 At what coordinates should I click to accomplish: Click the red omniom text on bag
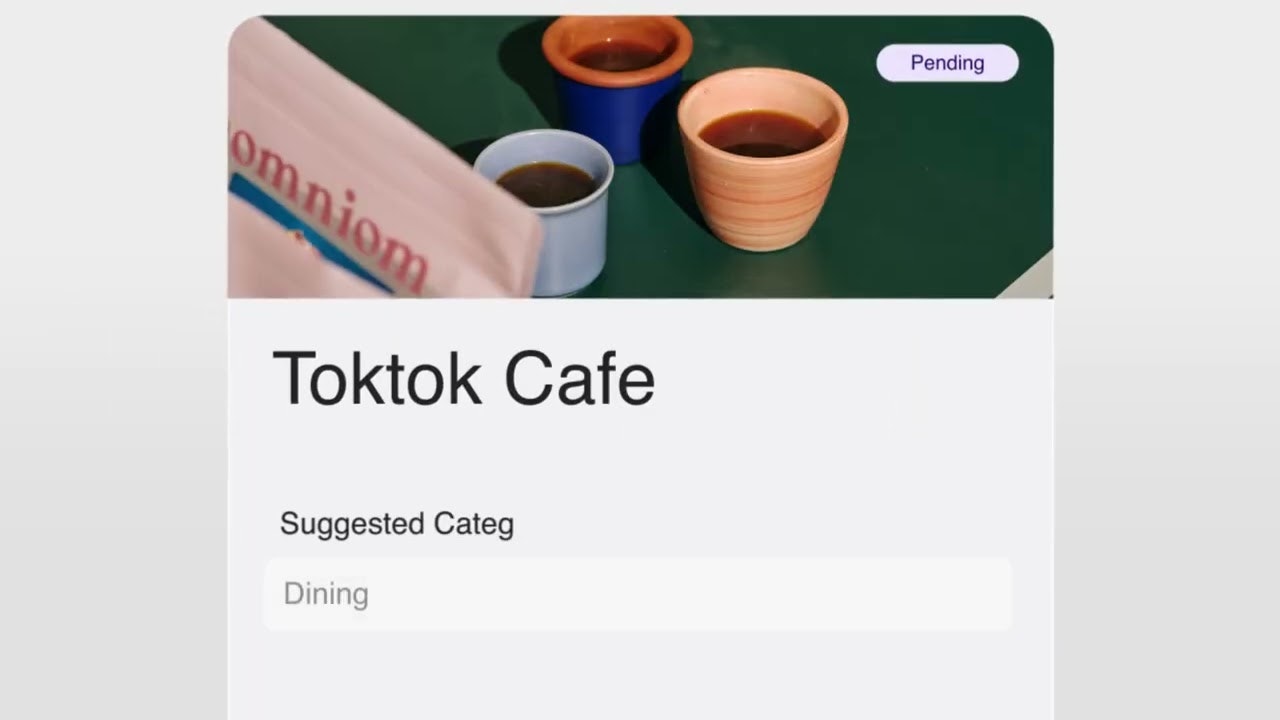point(330,200)
